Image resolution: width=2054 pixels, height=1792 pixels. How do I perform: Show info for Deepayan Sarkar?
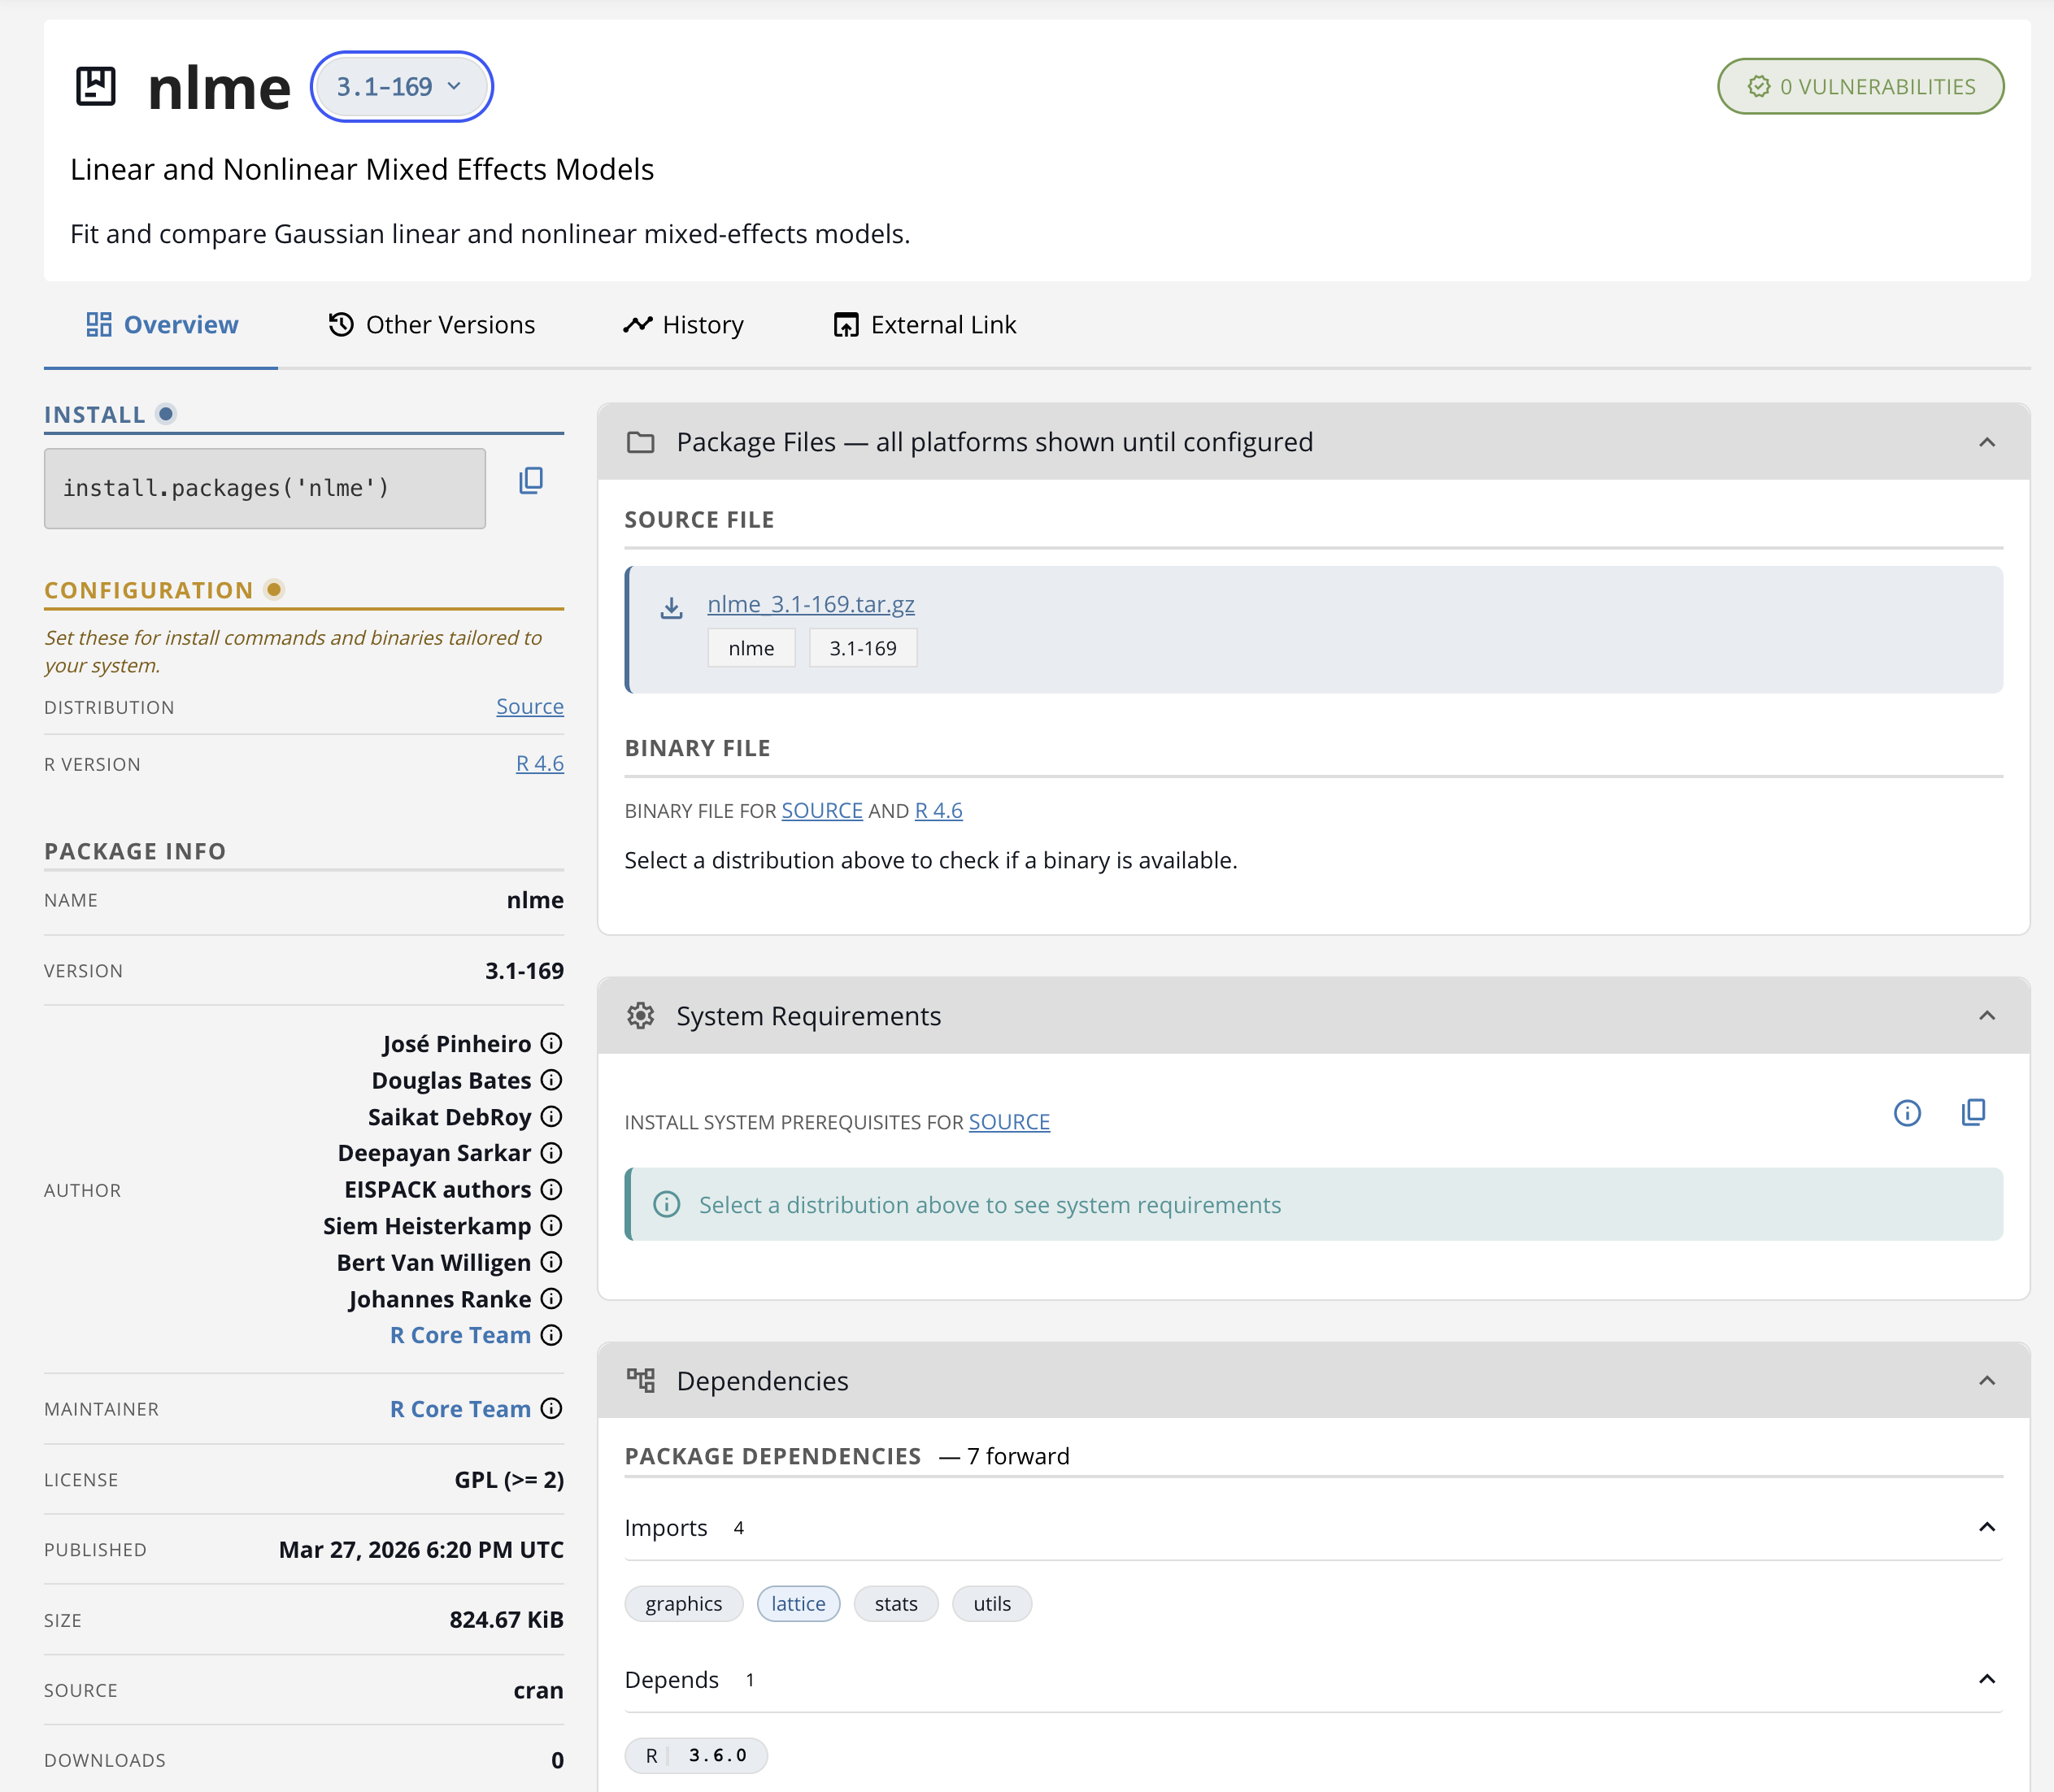(552, 1153)
